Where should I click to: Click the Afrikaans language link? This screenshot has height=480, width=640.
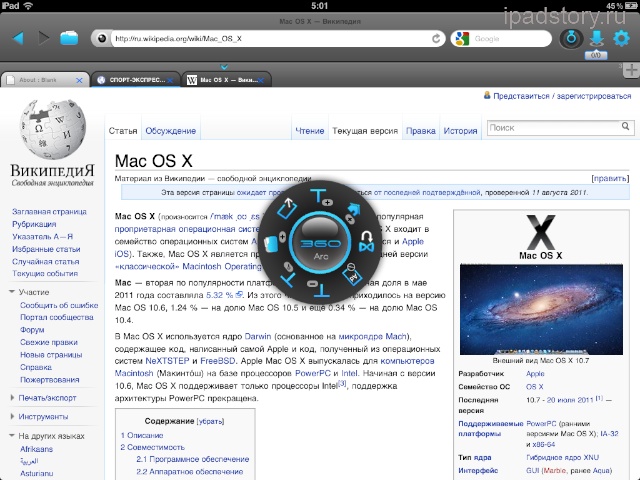36,449
